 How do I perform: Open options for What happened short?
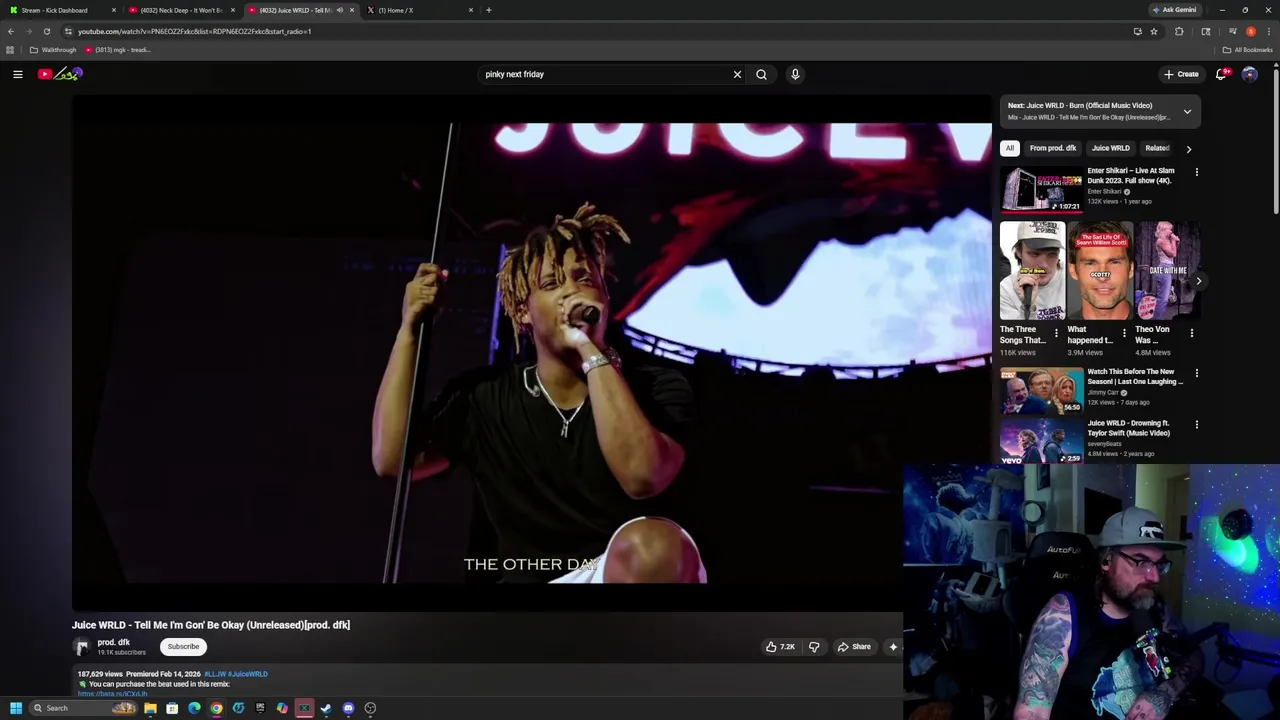(x=1123, y=333)
